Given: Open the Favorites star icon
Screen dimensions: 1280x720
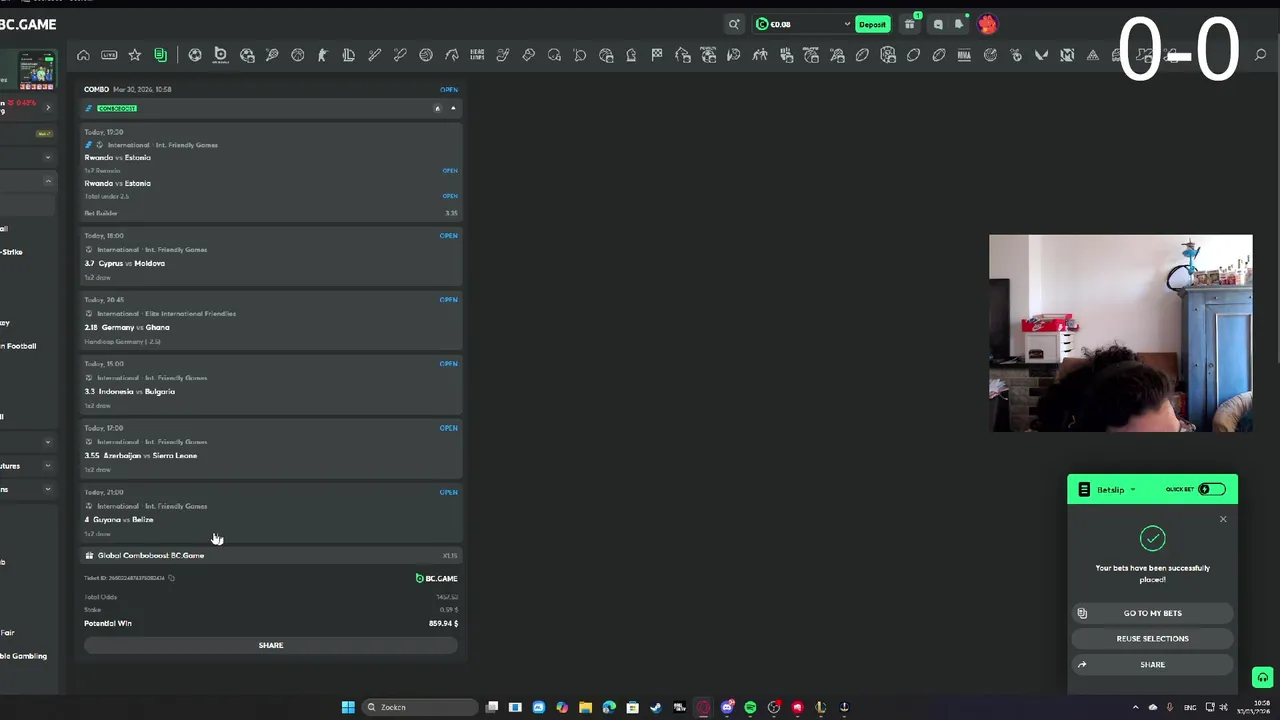Looking at the screenshot, I should [x=135, y=55].
